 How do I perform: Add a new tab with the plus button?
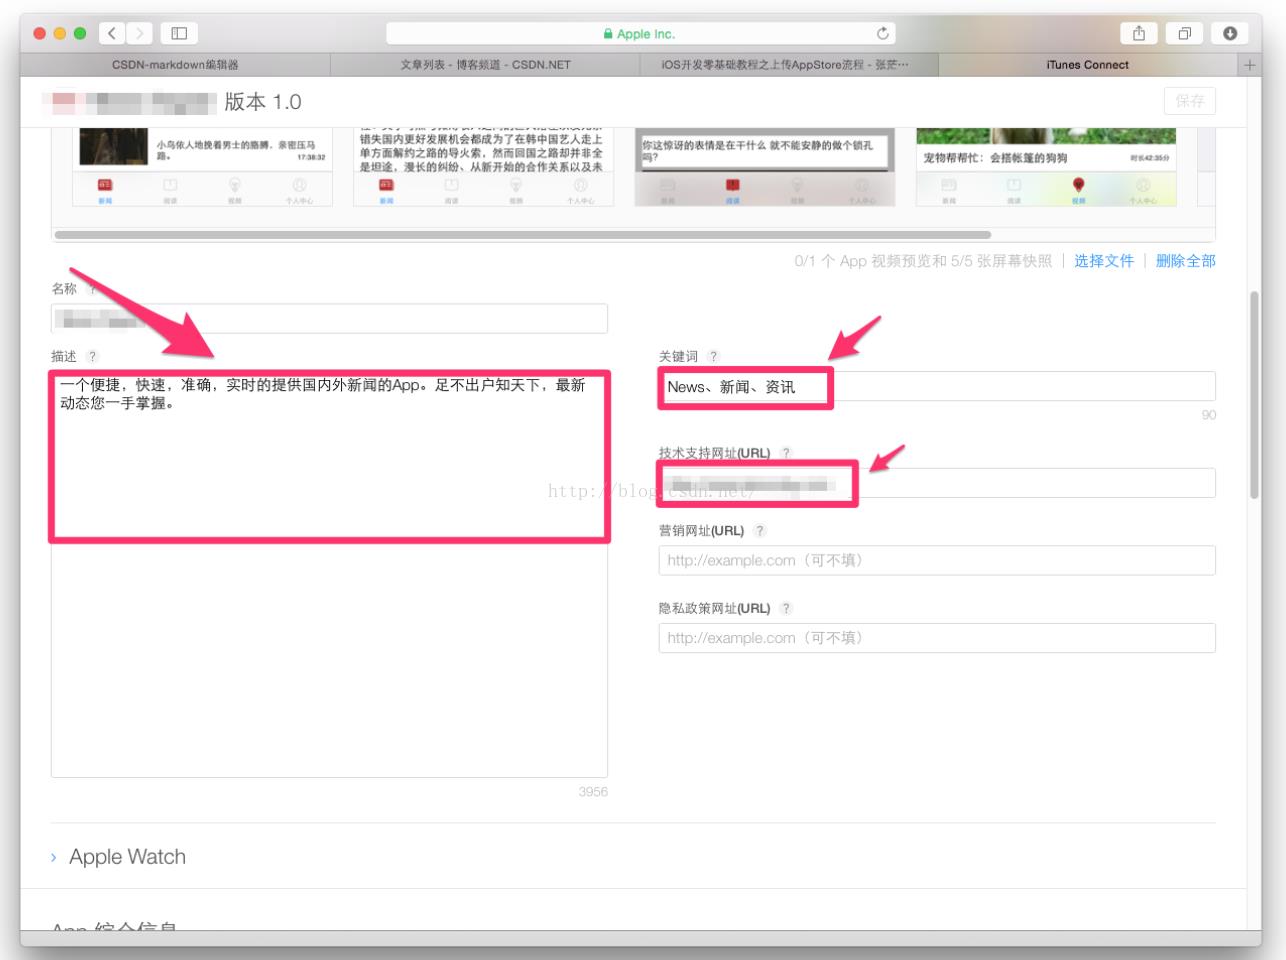[1249, 65]
